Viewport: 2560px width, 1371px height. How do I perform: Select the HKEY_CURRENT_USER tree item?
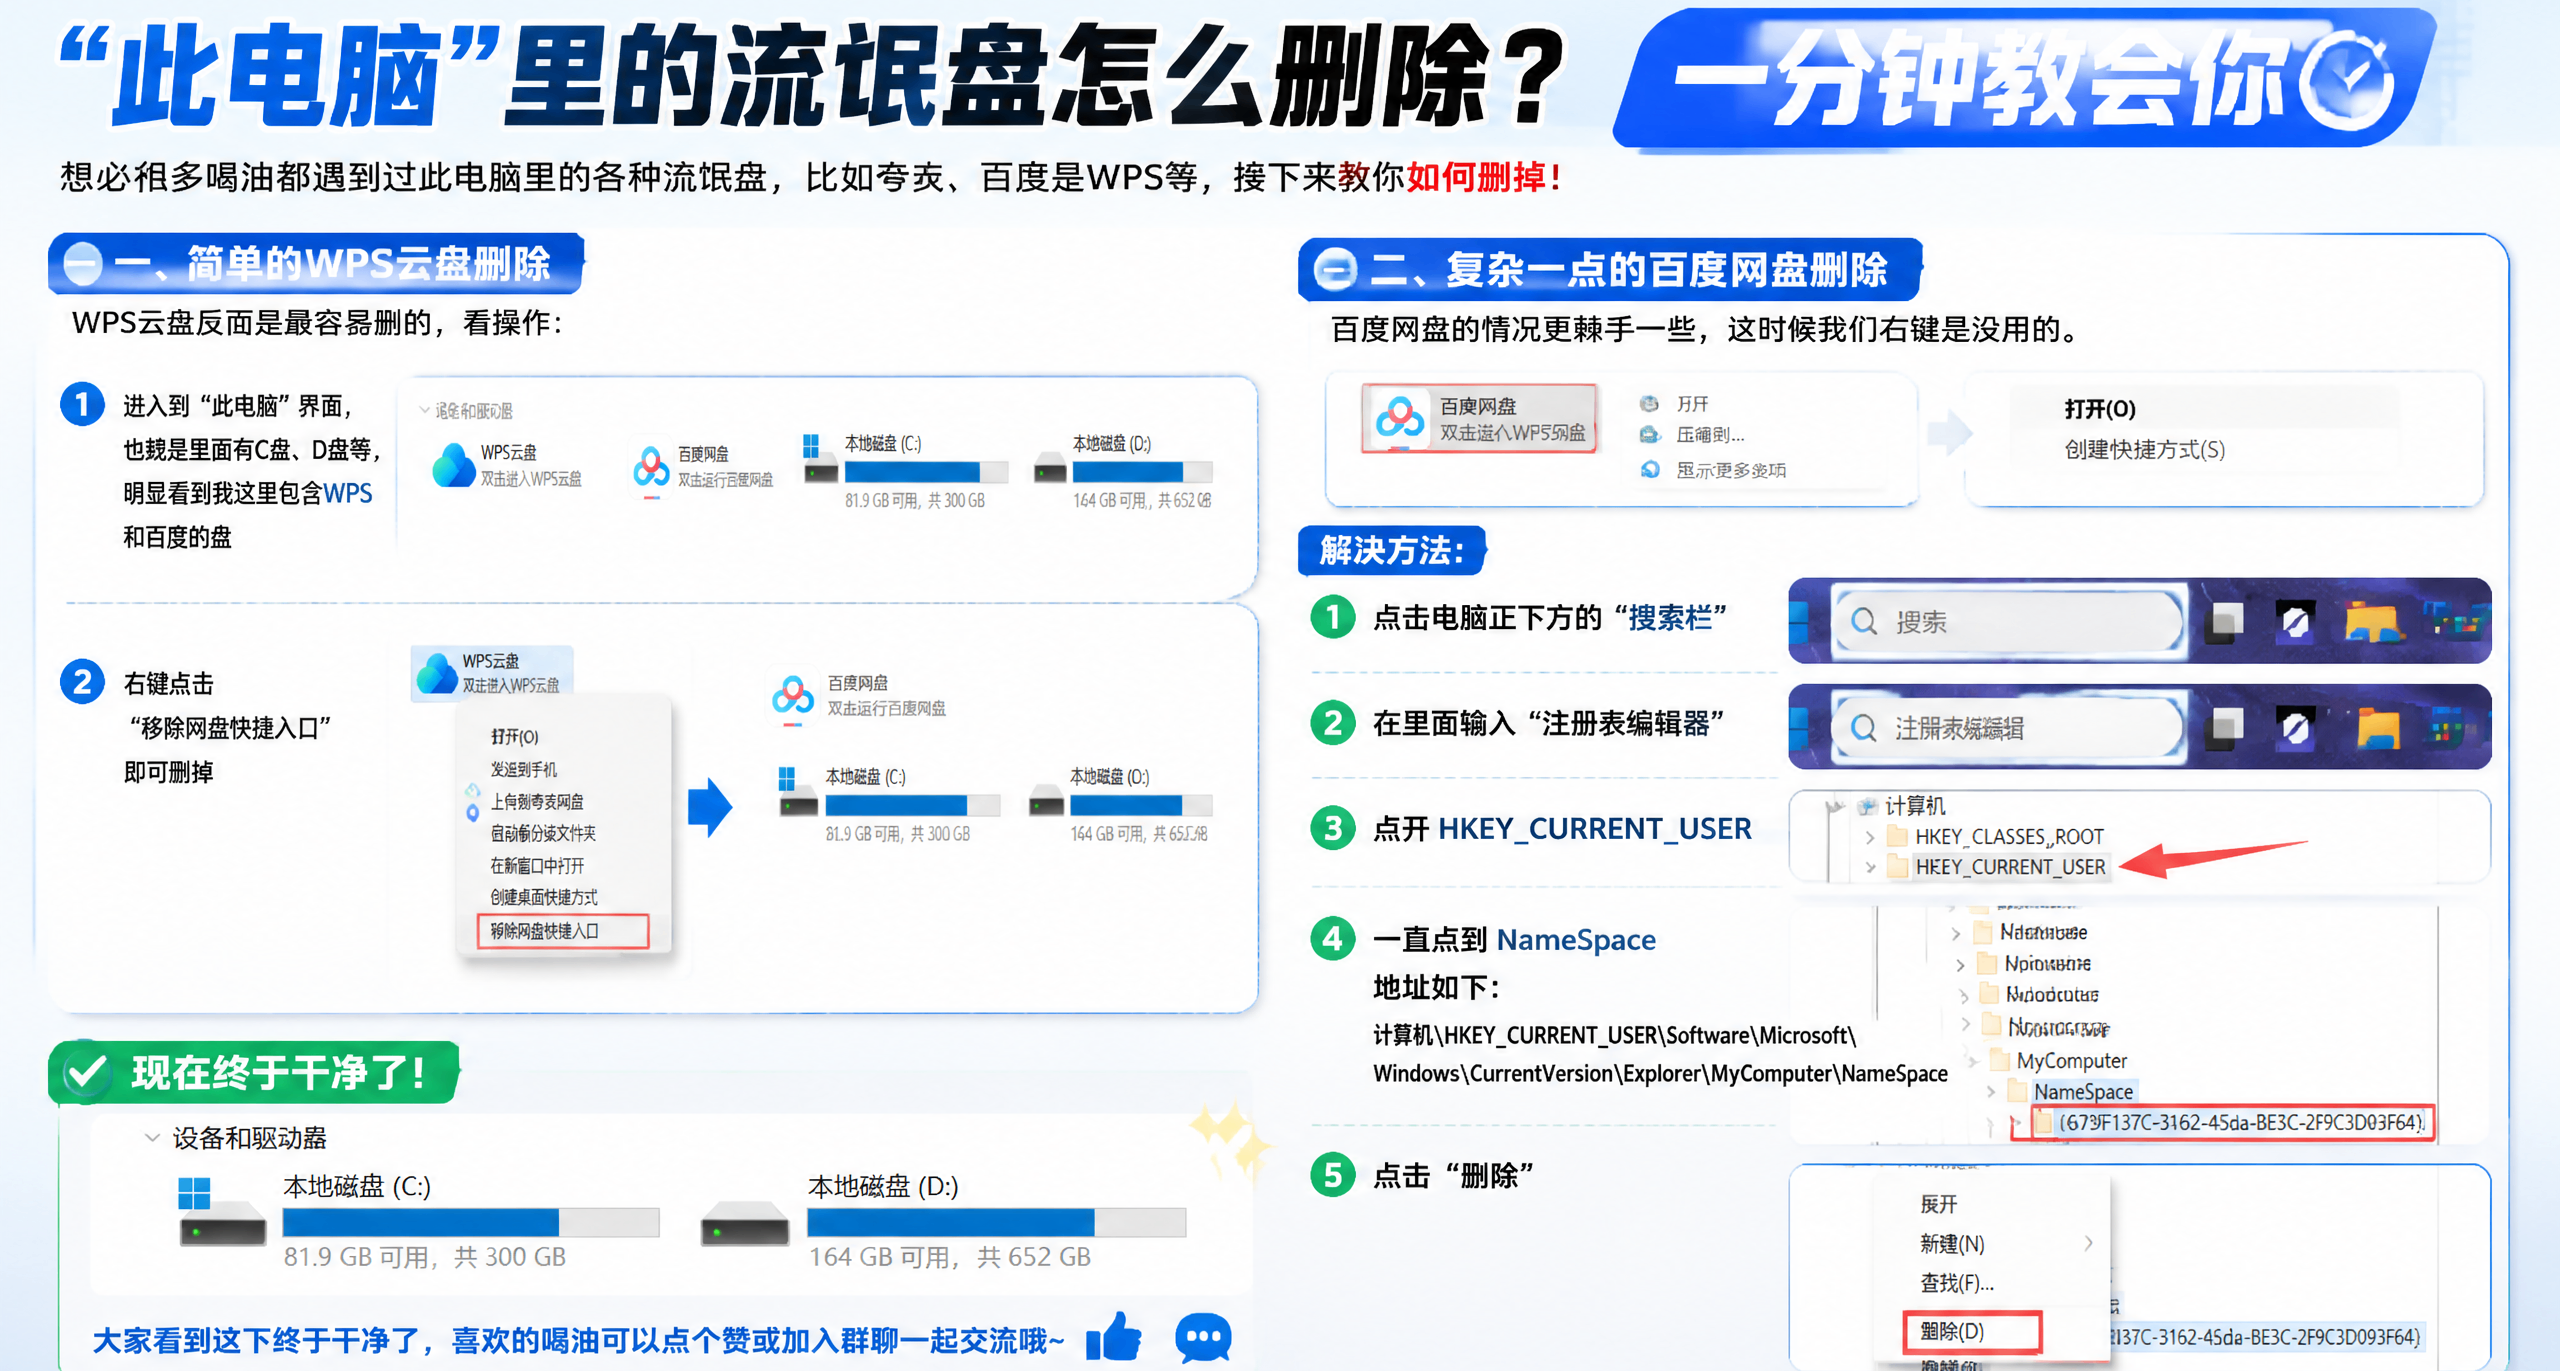coord(2010,867)
